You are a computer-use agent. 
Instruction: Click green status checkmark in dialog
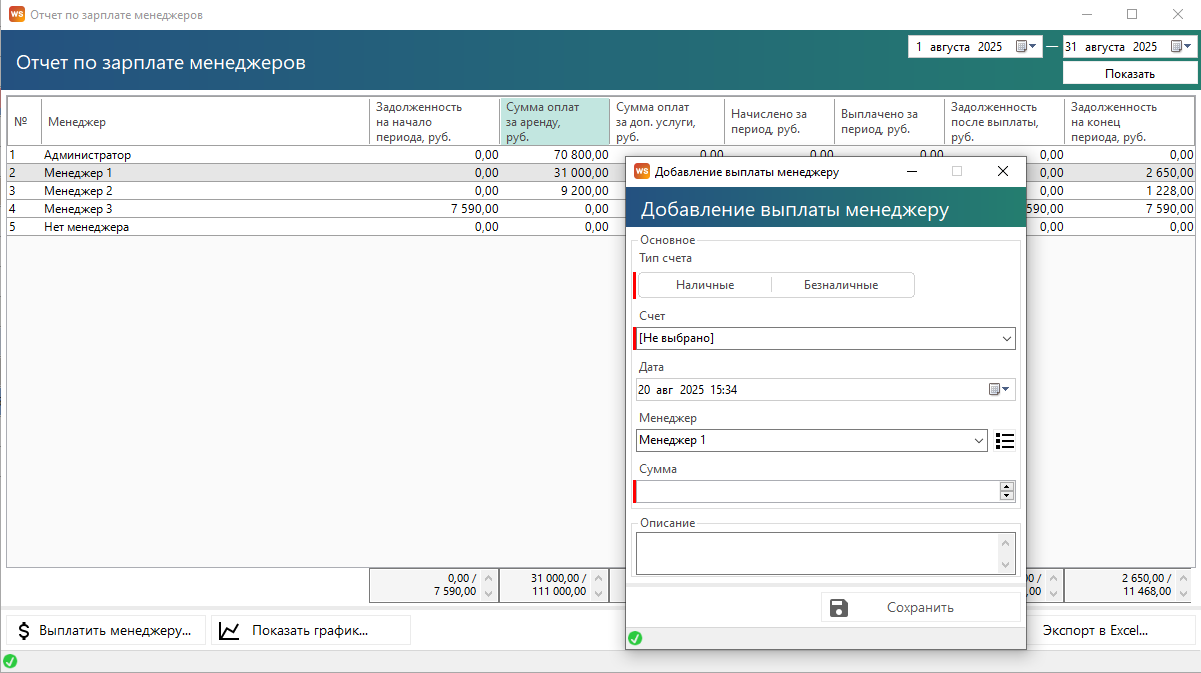point(635,639)
